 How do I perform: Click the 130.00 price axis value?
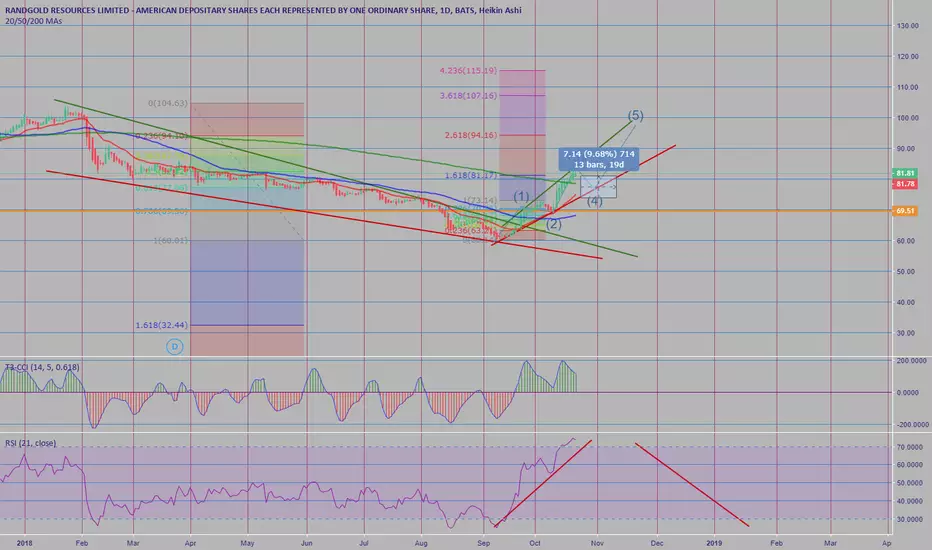point(907,26)
